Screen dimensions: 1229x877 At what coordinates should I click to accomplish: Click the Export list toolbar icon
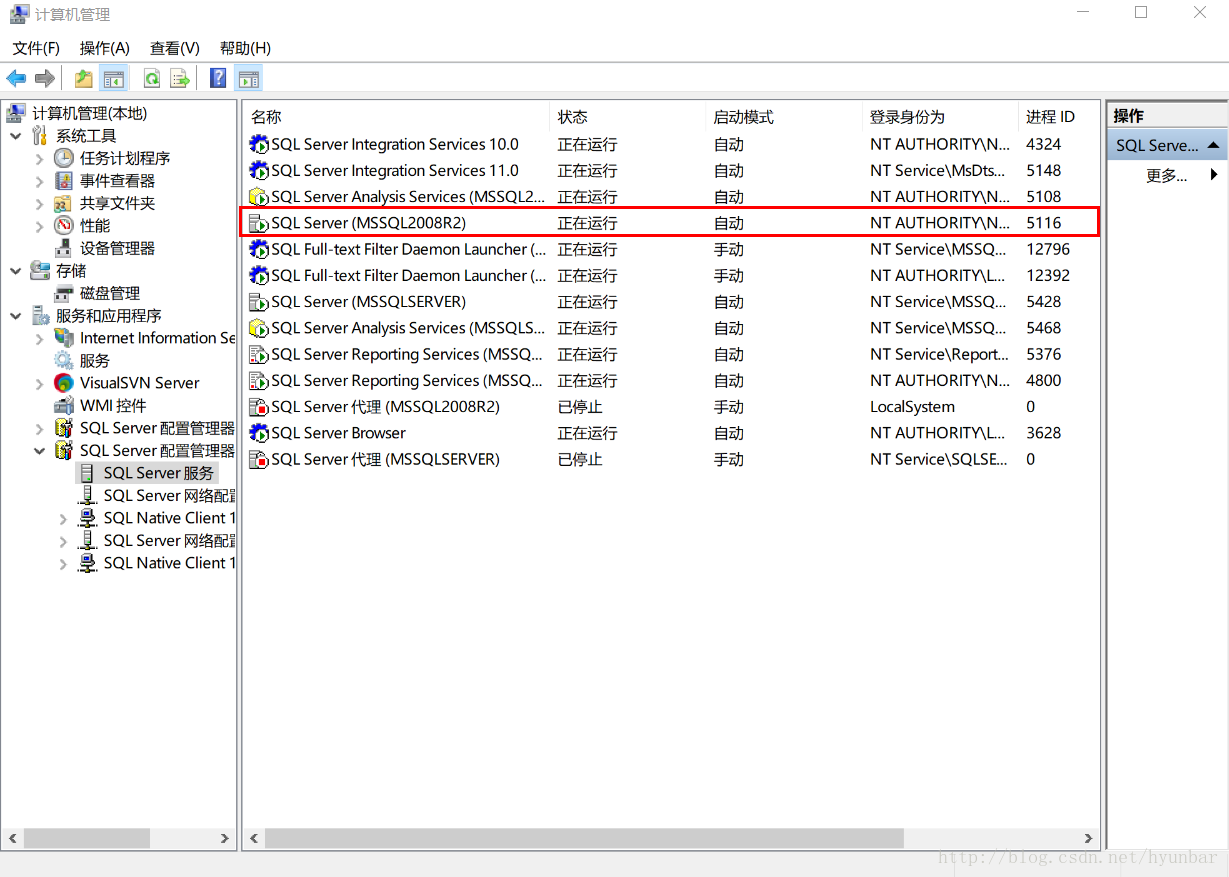tap(180, 79)
